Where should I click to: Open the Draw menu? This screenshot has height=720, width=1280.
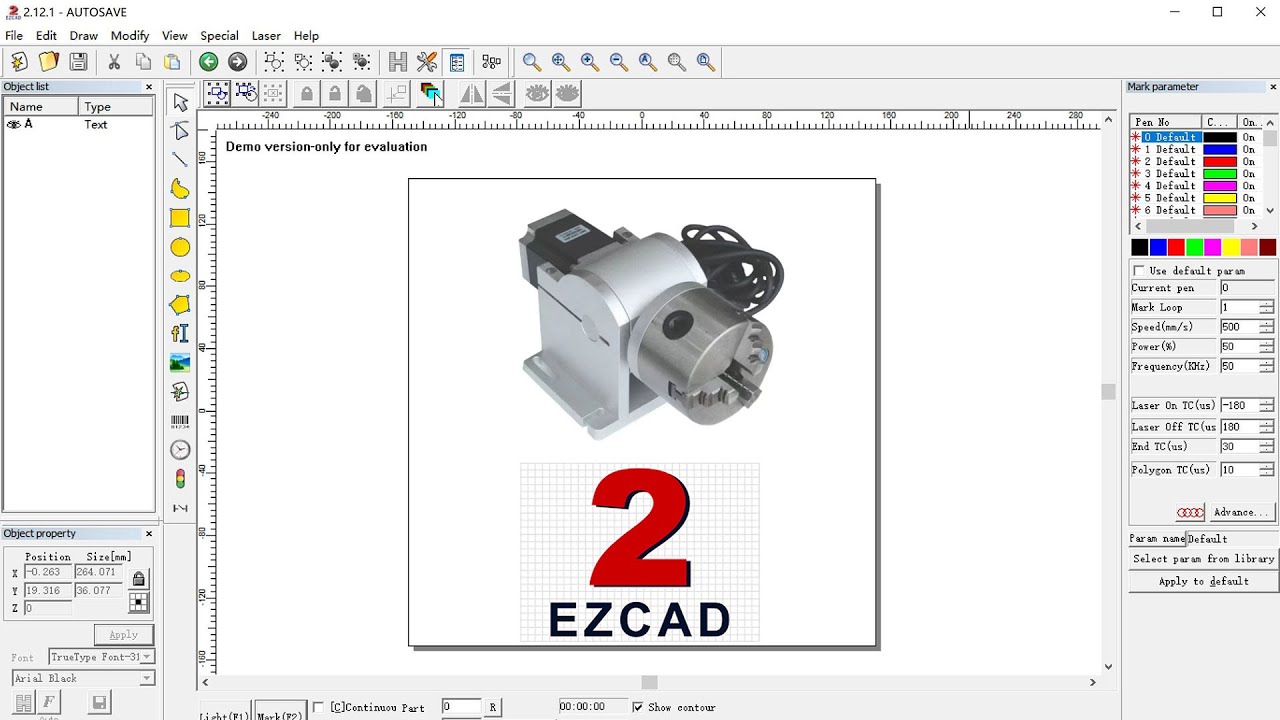coord(83,36)
